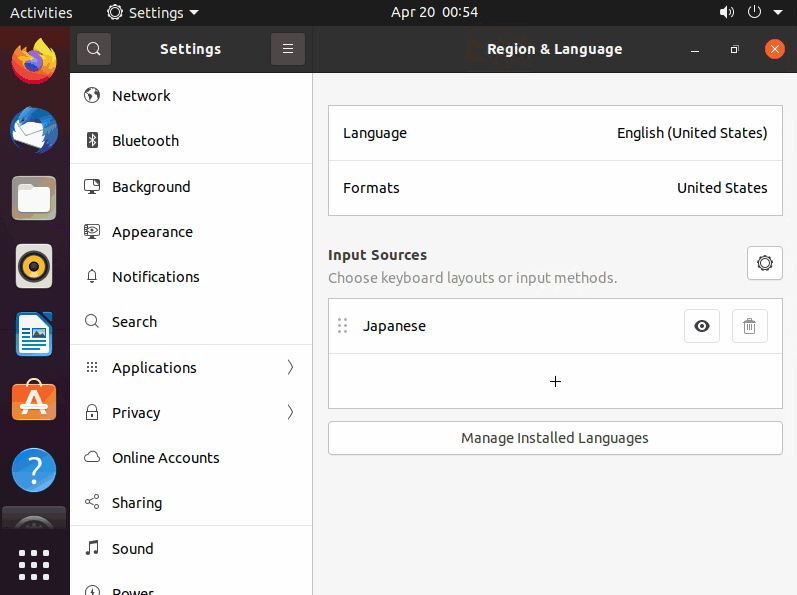The image size is (797, 595).
Task: Change the Formats setting row
Action: point(555,188)
